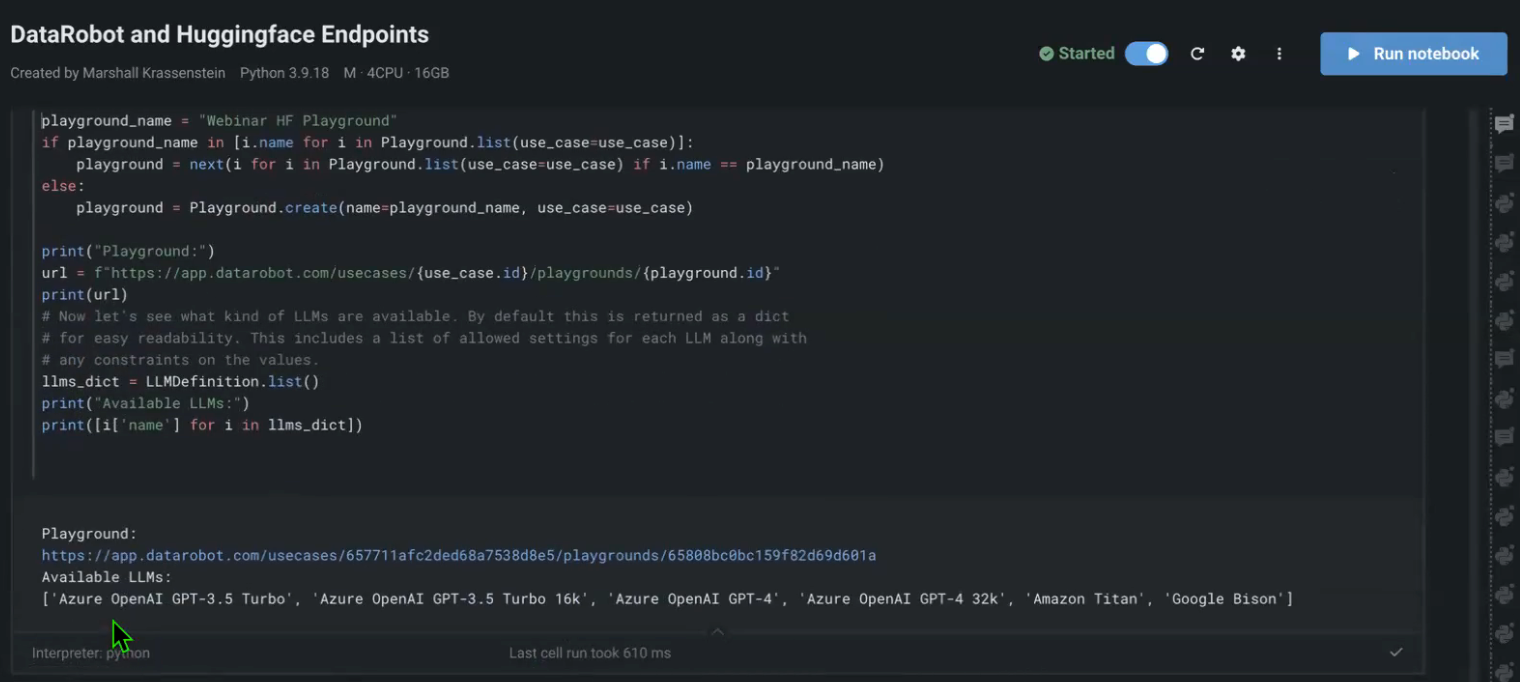The width and height of the screenshot is (1520, 682).
Task: Select the second comment icon from top in gutter
Action: coord(1504,163)
